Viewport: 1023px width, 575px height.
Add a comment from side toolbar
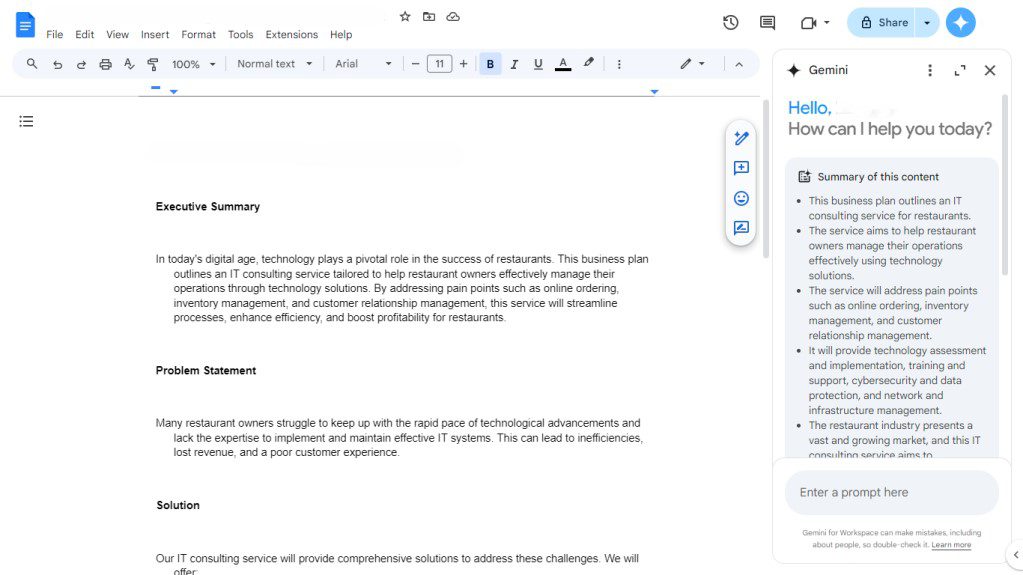[x=741, y=168]
